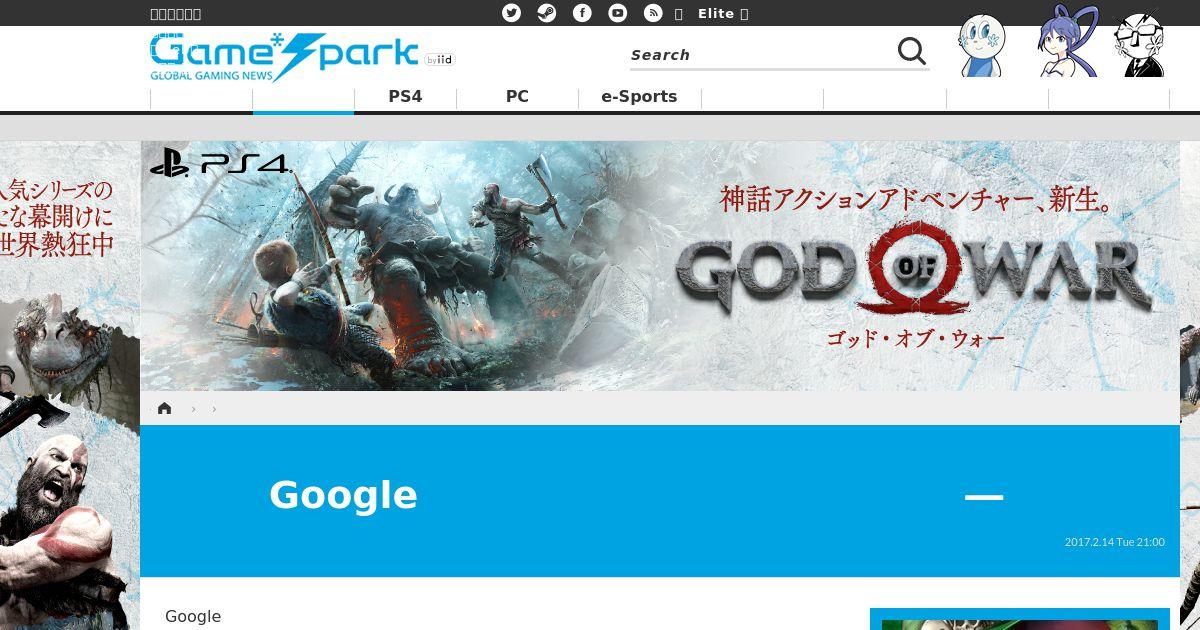
Task: Open the Steam icon in top bar
Action: [547, 13]
